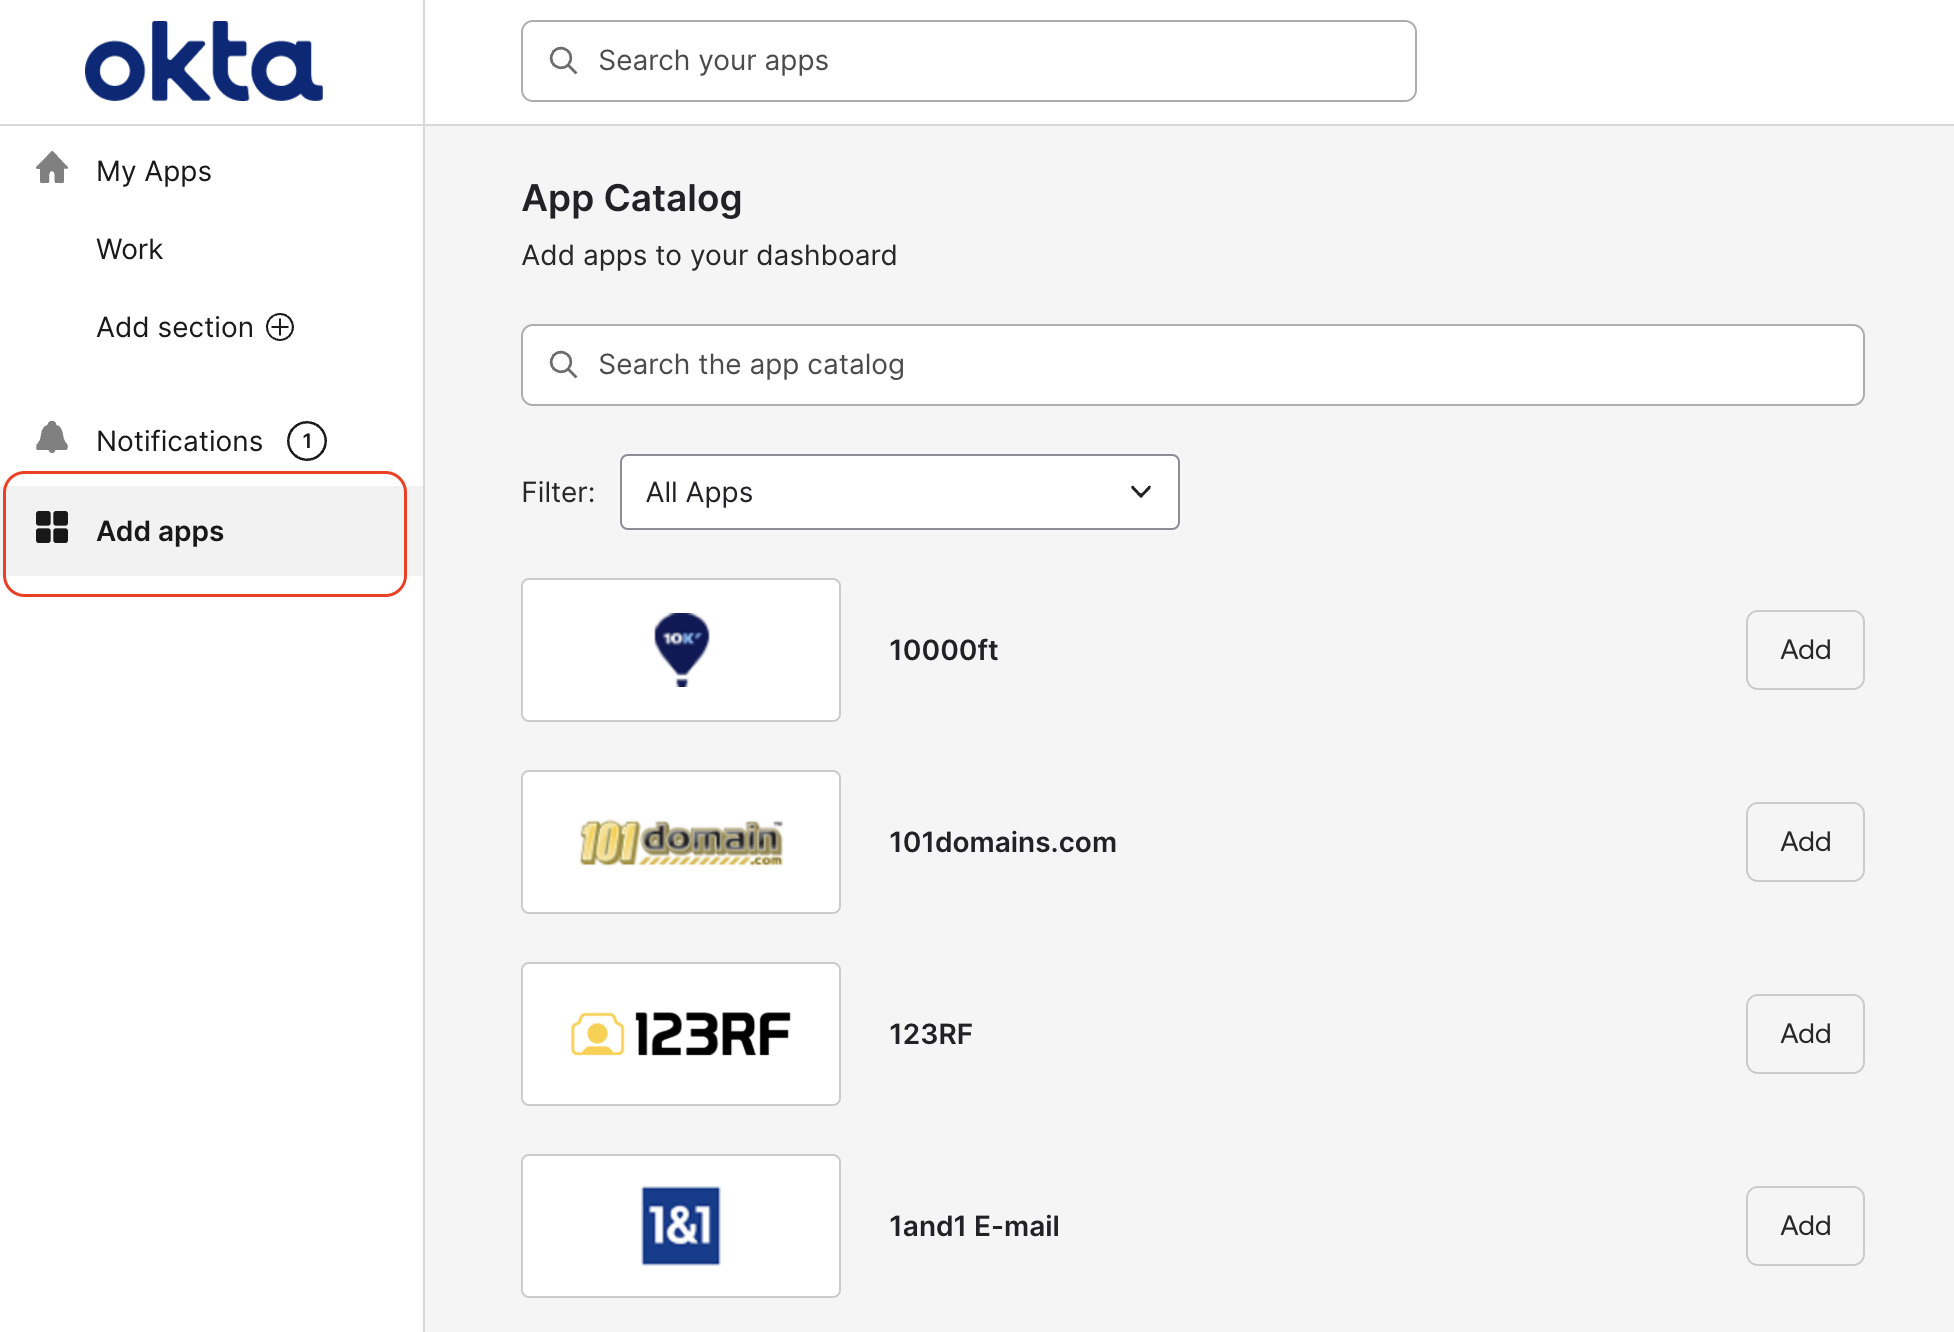Focus the Search your apps field
Image resolution: width=1954 pixels, height=1332 pixels.
pyautogui.click(x=969, y=61)
